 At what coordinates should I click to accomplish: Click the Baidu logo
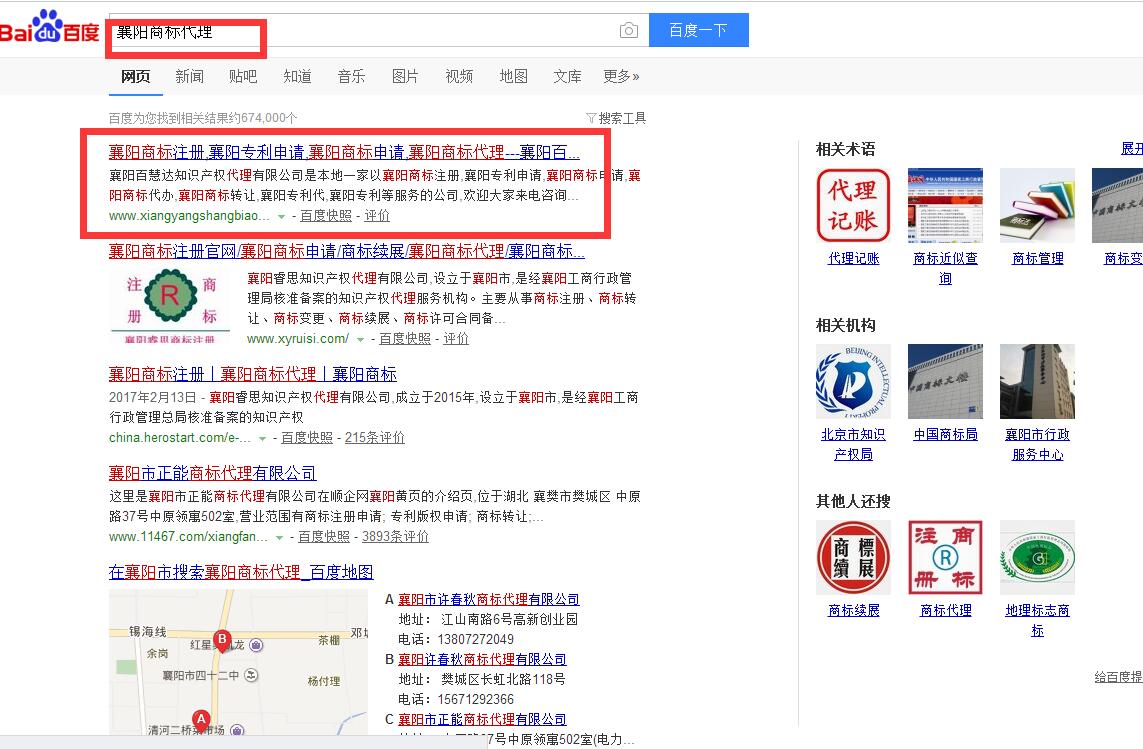[x=50, y=28]
